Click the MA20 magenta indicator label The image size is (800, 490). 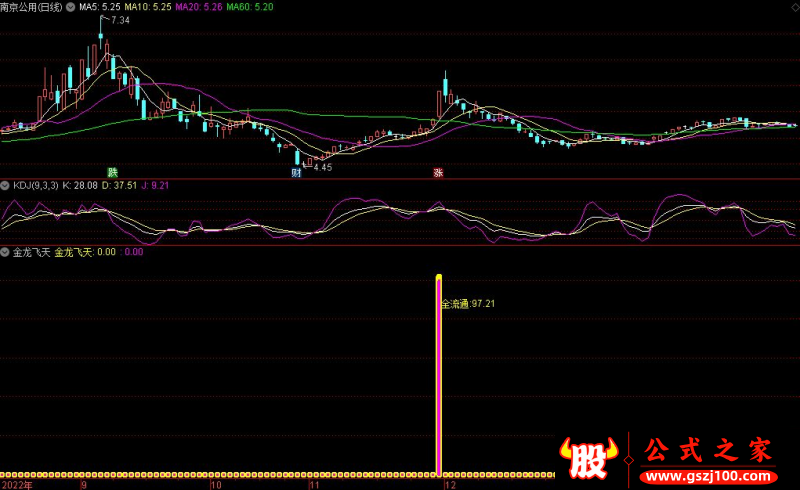tap(198, 7)
